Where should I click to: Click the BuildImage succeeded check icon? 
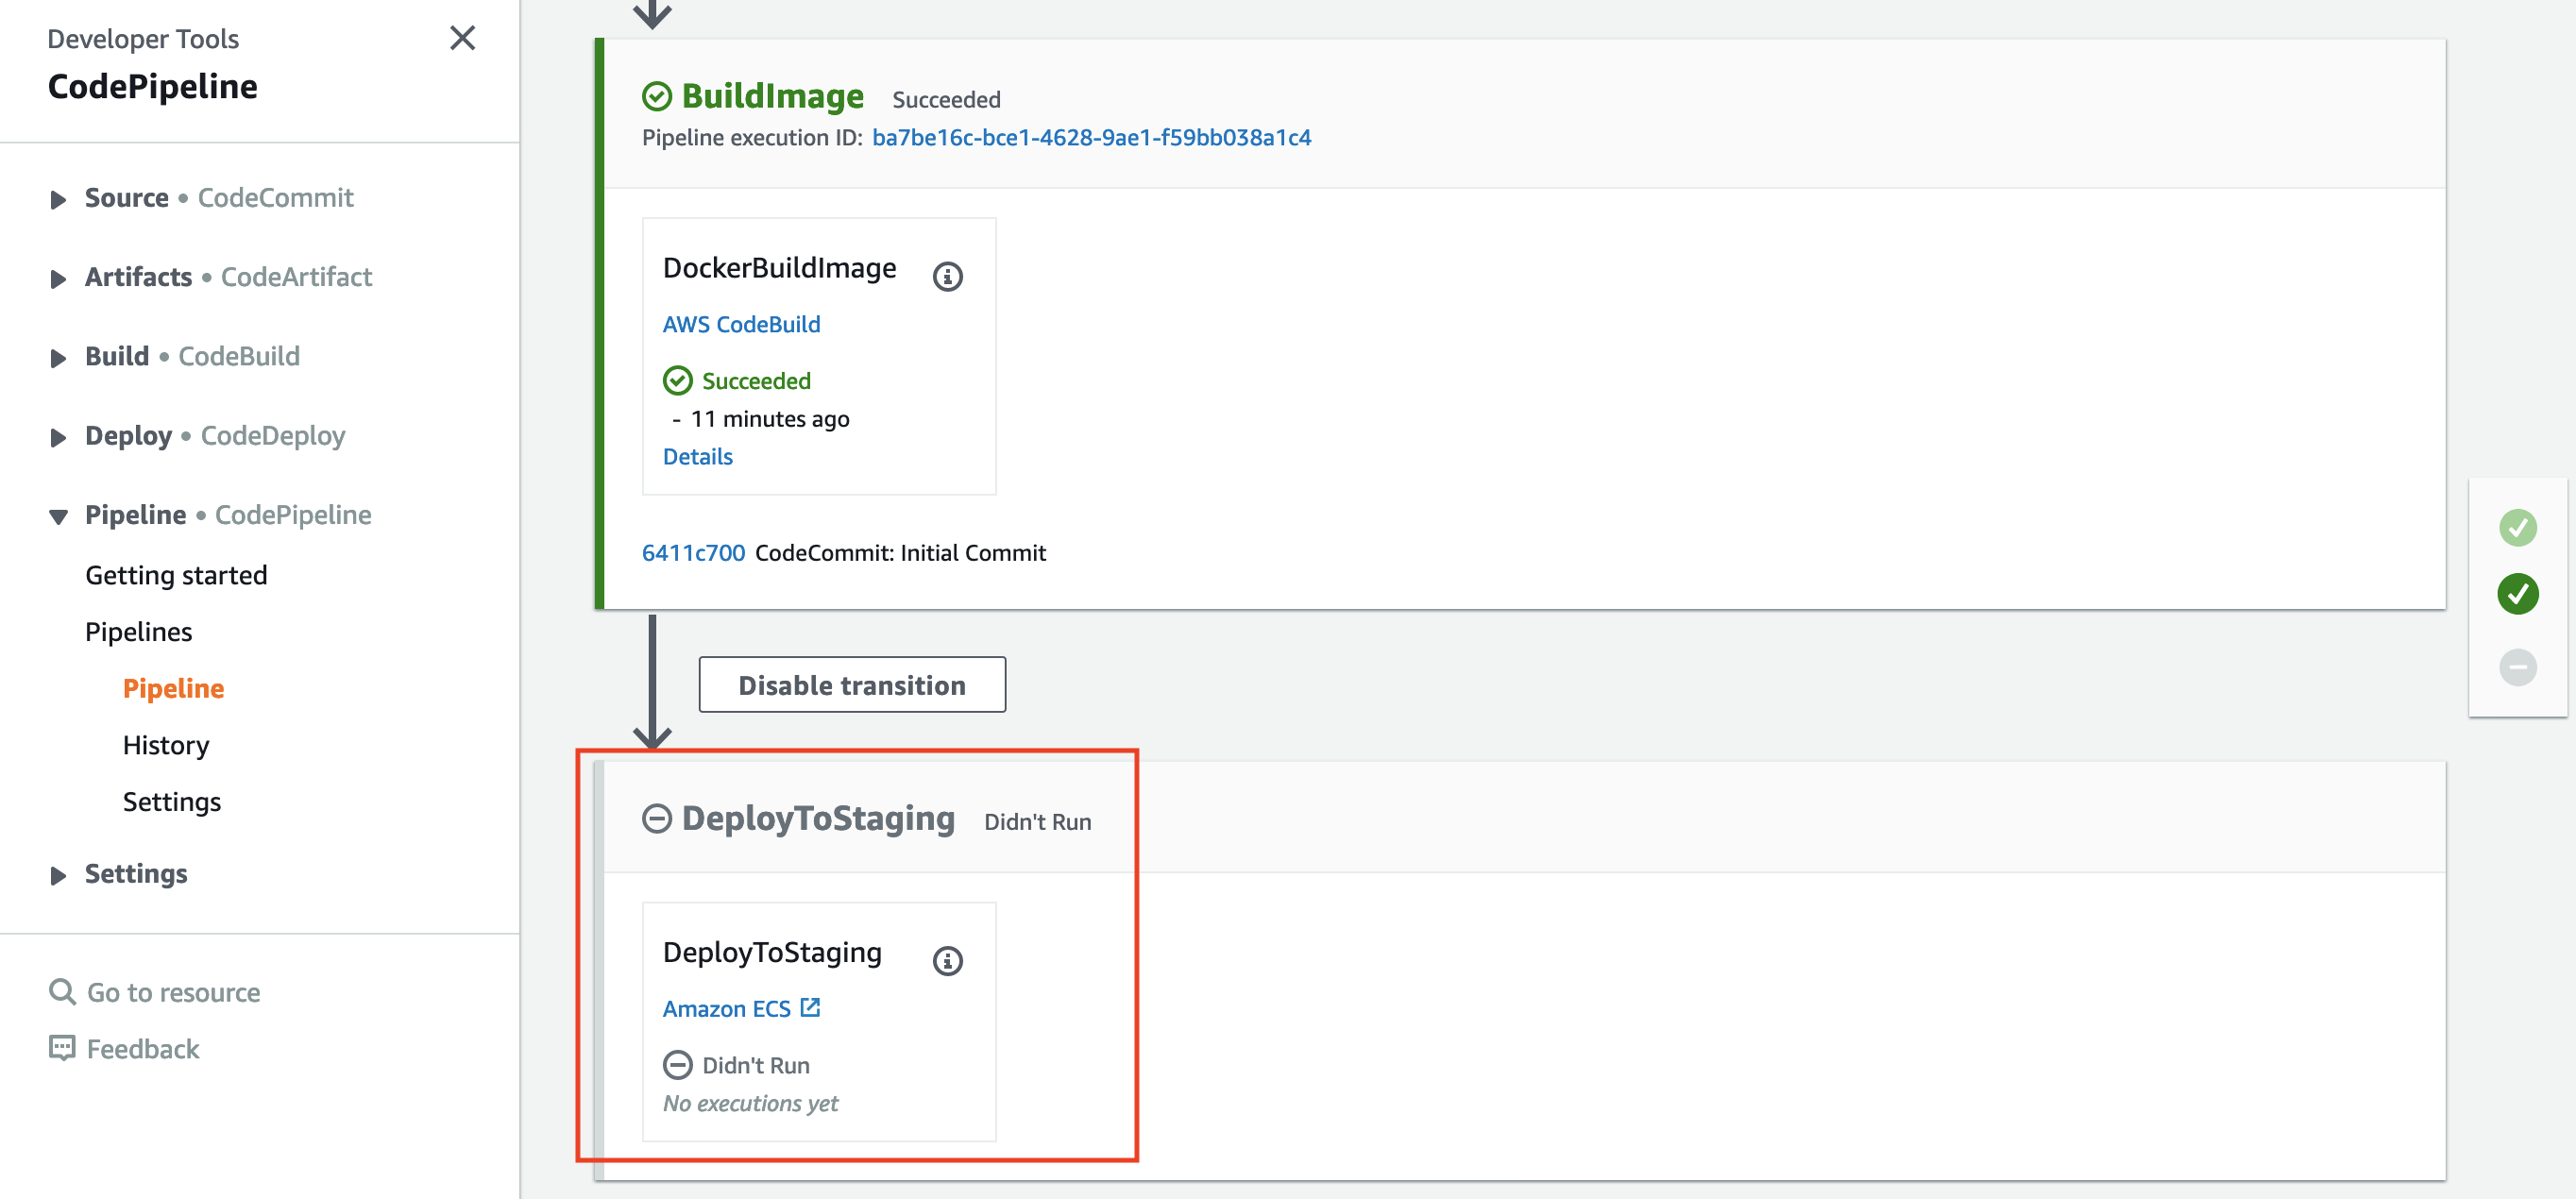656,96
